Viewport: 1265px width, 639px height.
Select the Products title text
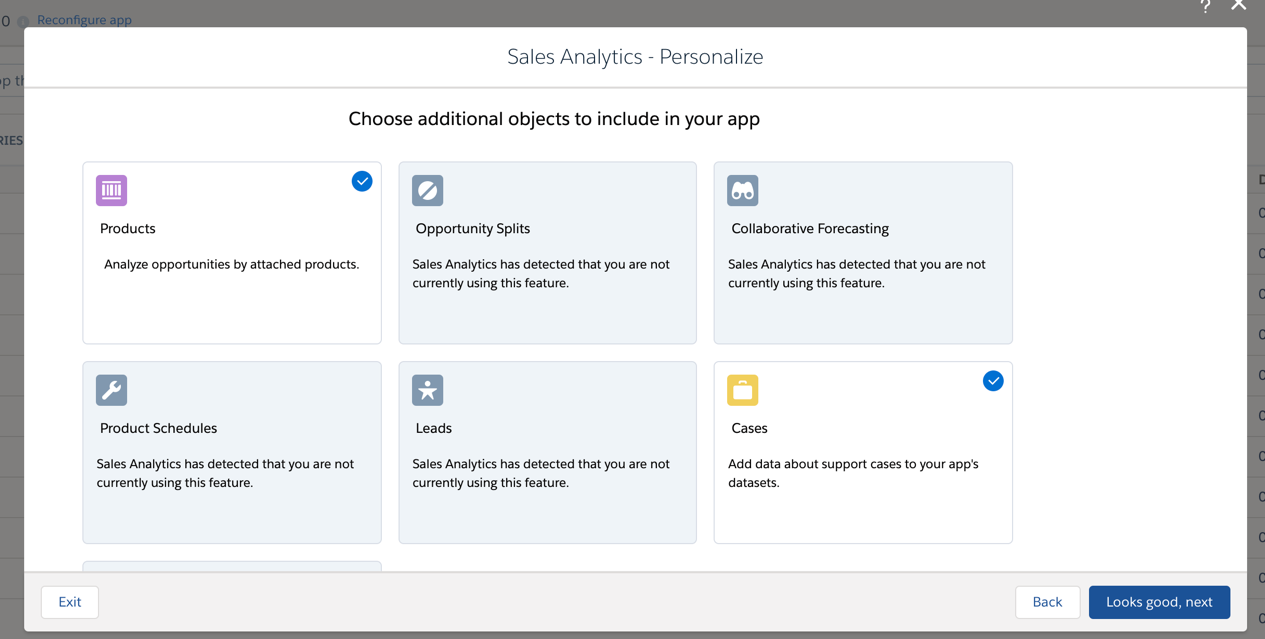(128, 229)
